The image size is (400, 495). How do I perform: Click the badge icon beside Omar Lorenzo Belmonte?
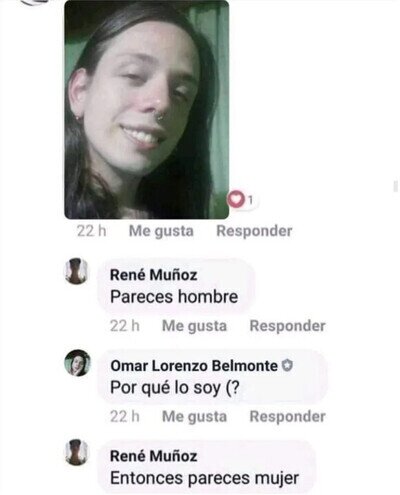pos(287,366)
